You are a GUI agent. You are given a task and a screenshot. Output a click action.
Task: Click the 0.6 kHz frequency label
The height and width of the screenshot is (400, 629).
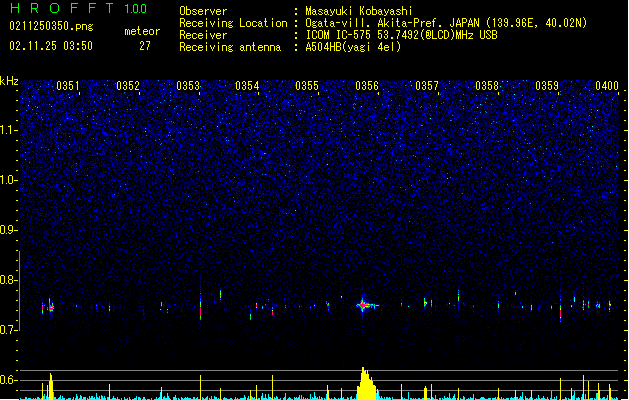click(9, 380)
